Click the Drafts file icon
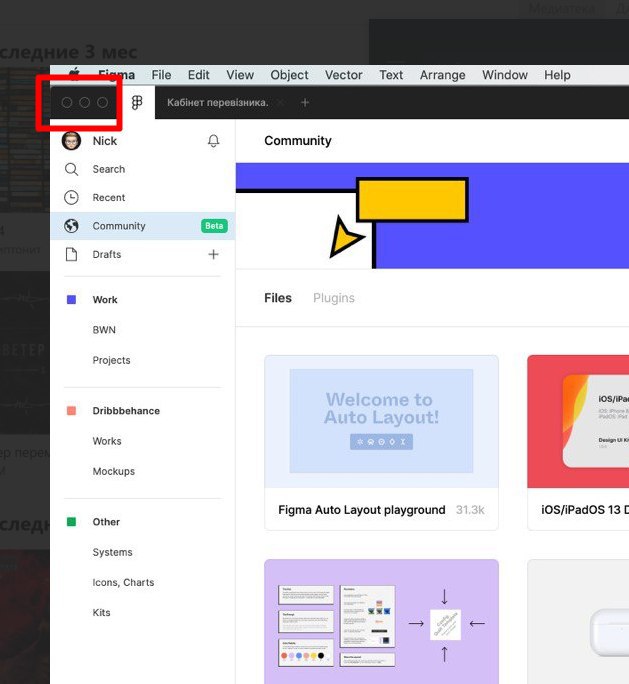The width and height of the screenshot is (629, 684). (72, 254)
